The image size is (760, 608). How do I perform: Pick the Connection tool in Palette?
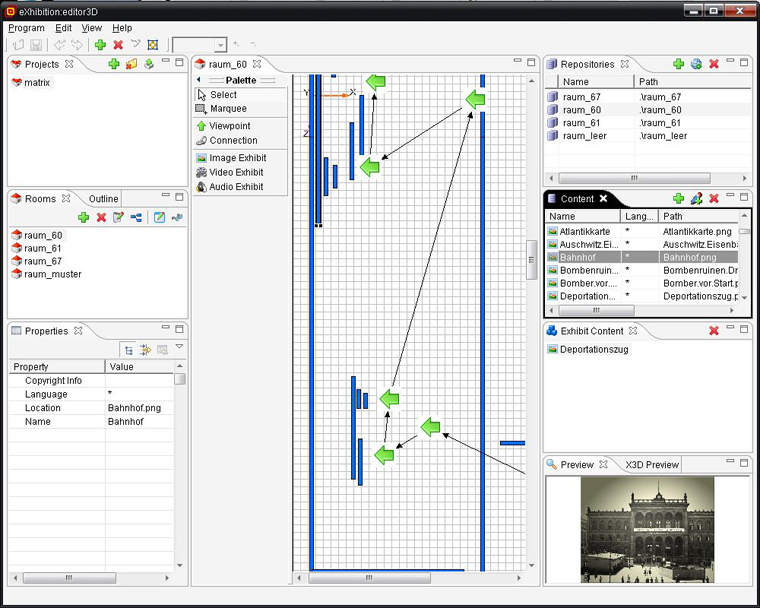(241, 141)
